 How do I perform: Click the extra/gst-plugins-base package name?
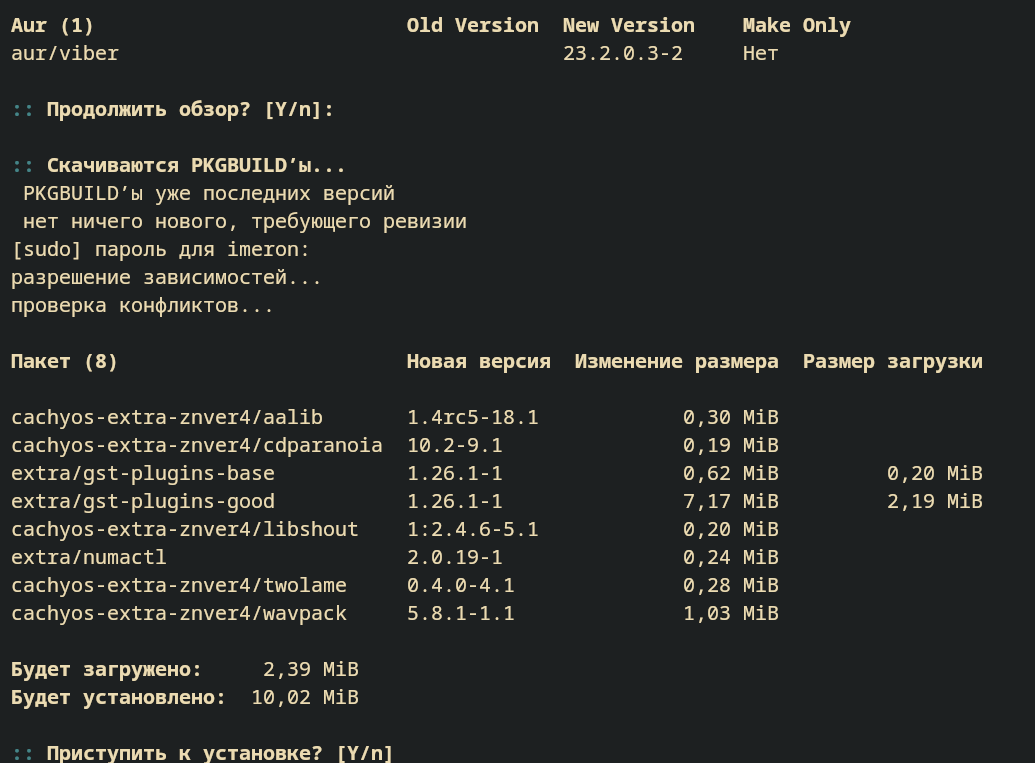[x=143, y=473]
